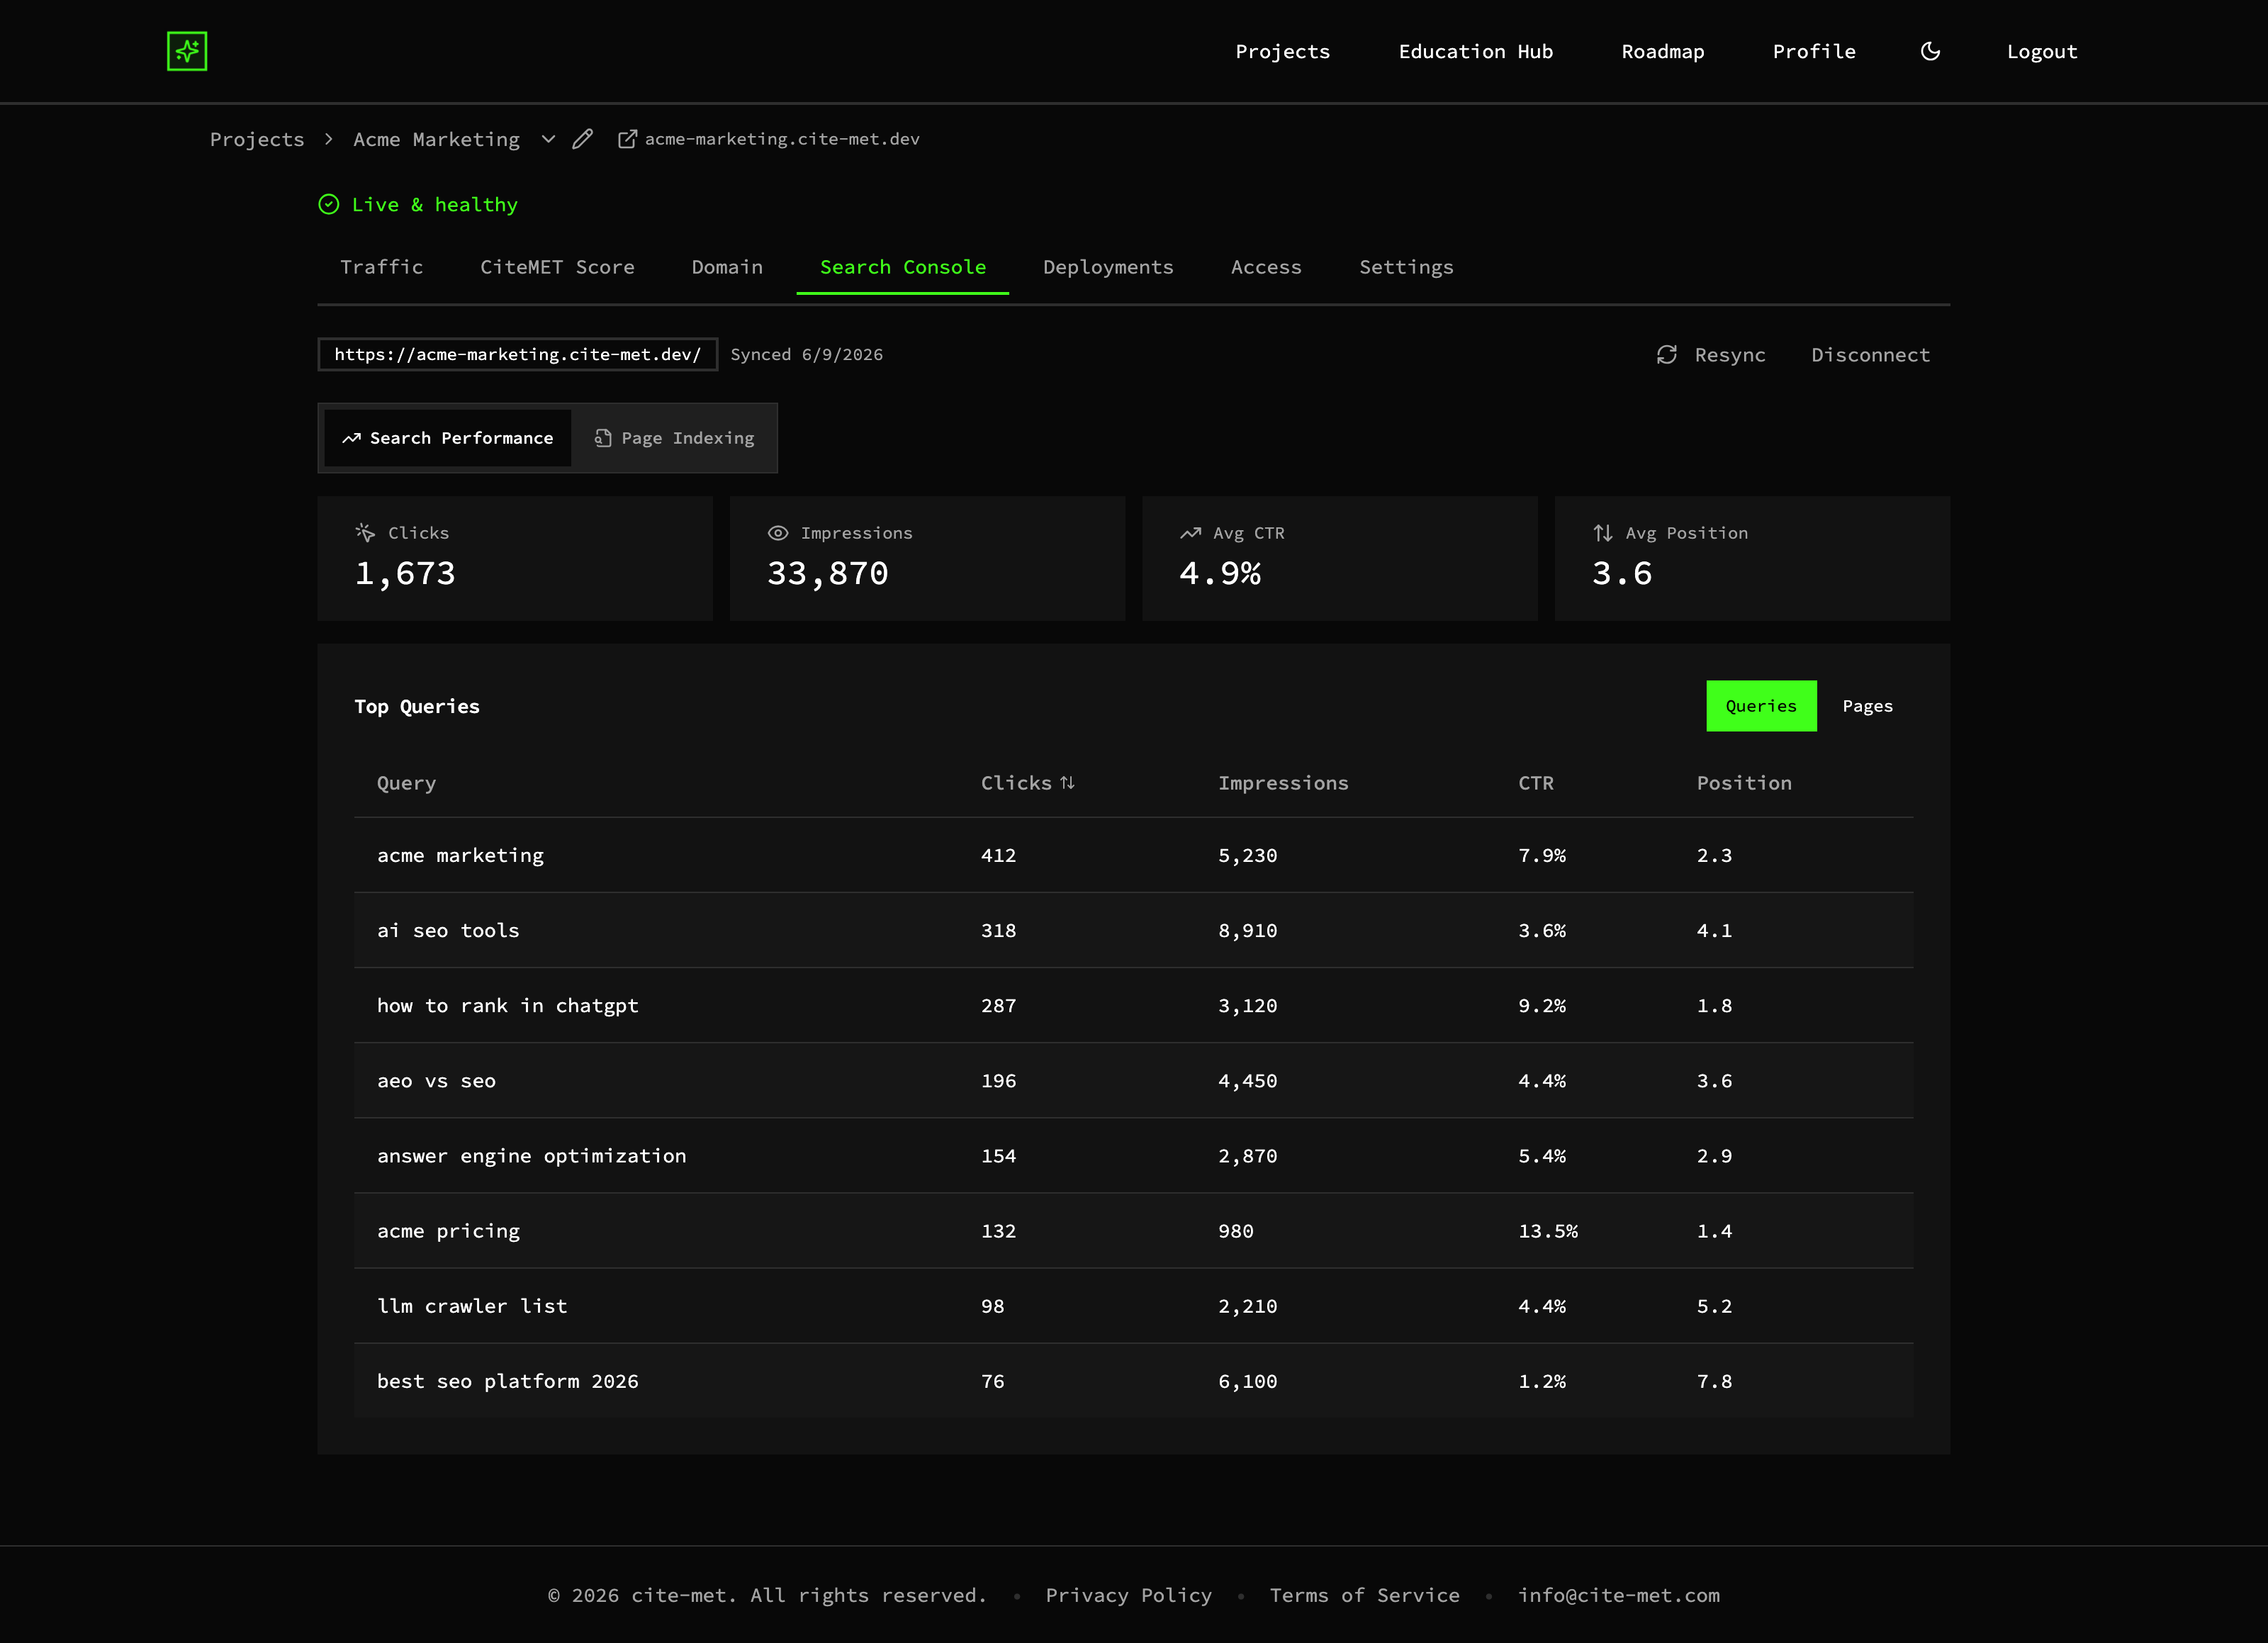This screenshot has width=2268, height=1643.
Task: Click the 1,673 Clicks total
Action: pyautogui.click(x=405, y=573)
